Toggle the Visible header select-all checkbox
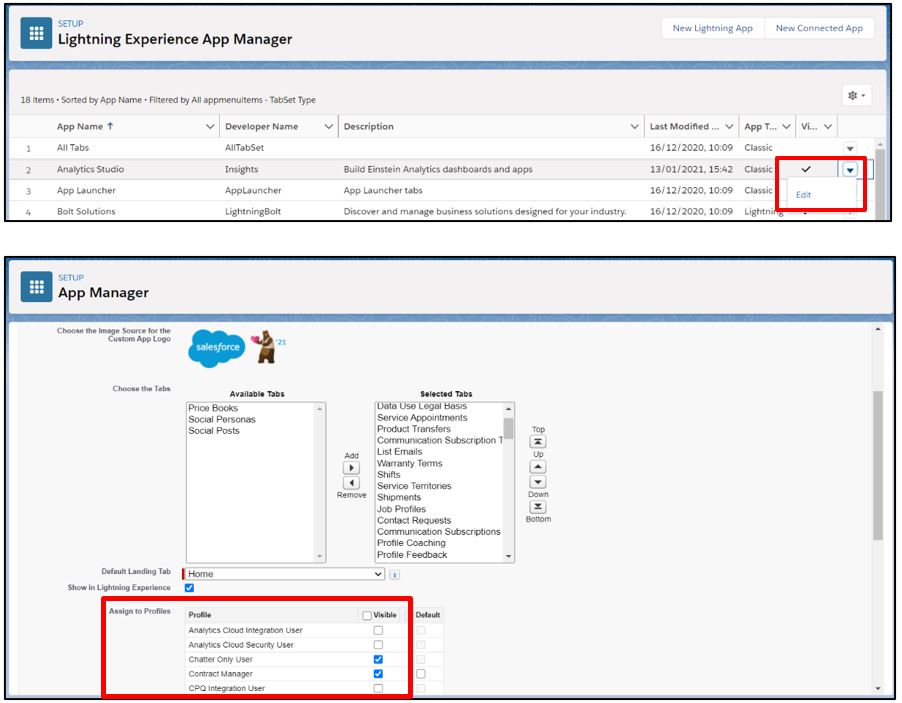Image resolution: width=902 pixels, height=703 pixels. click(x=367, y=616)
